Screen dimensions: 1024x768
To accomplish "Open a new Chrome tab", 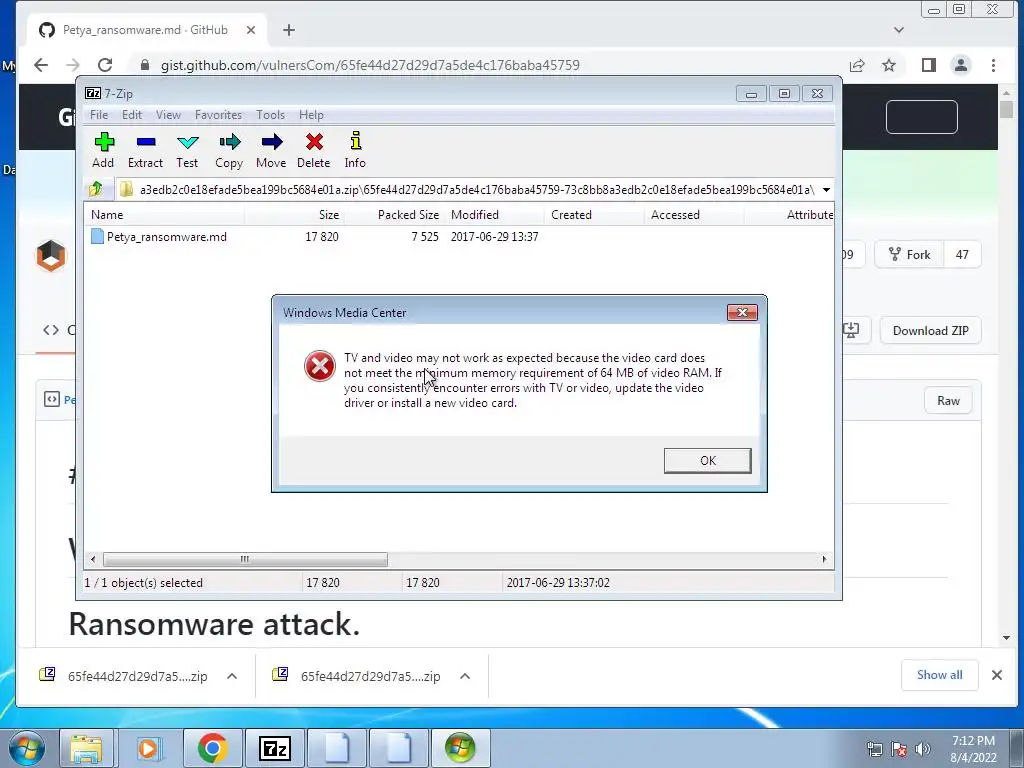I will coord(289,30).
